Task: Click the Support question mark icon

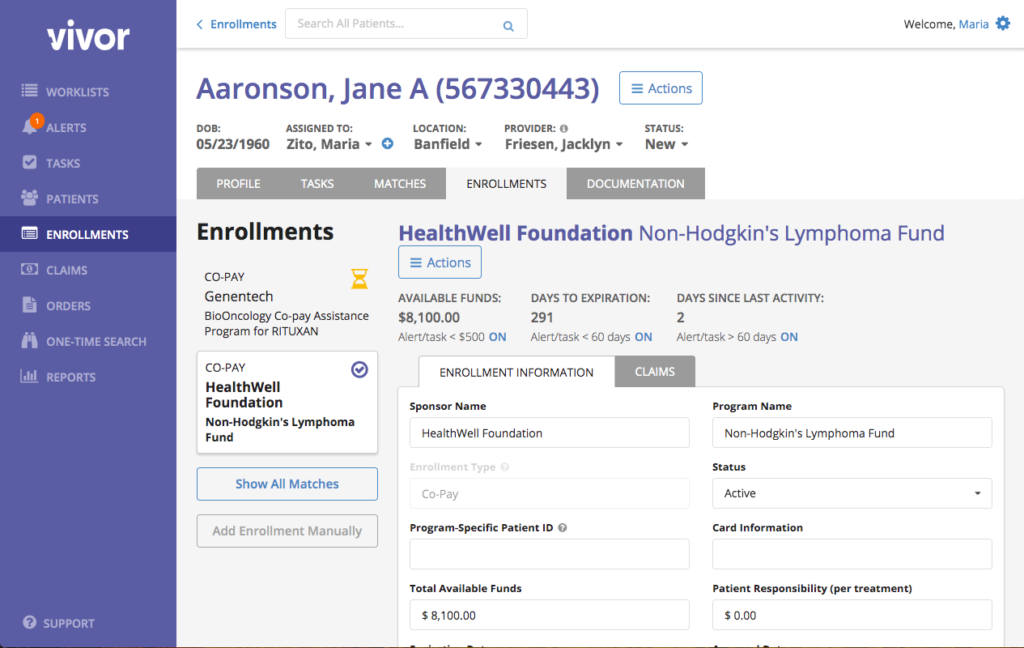Action: pos(29,622)
